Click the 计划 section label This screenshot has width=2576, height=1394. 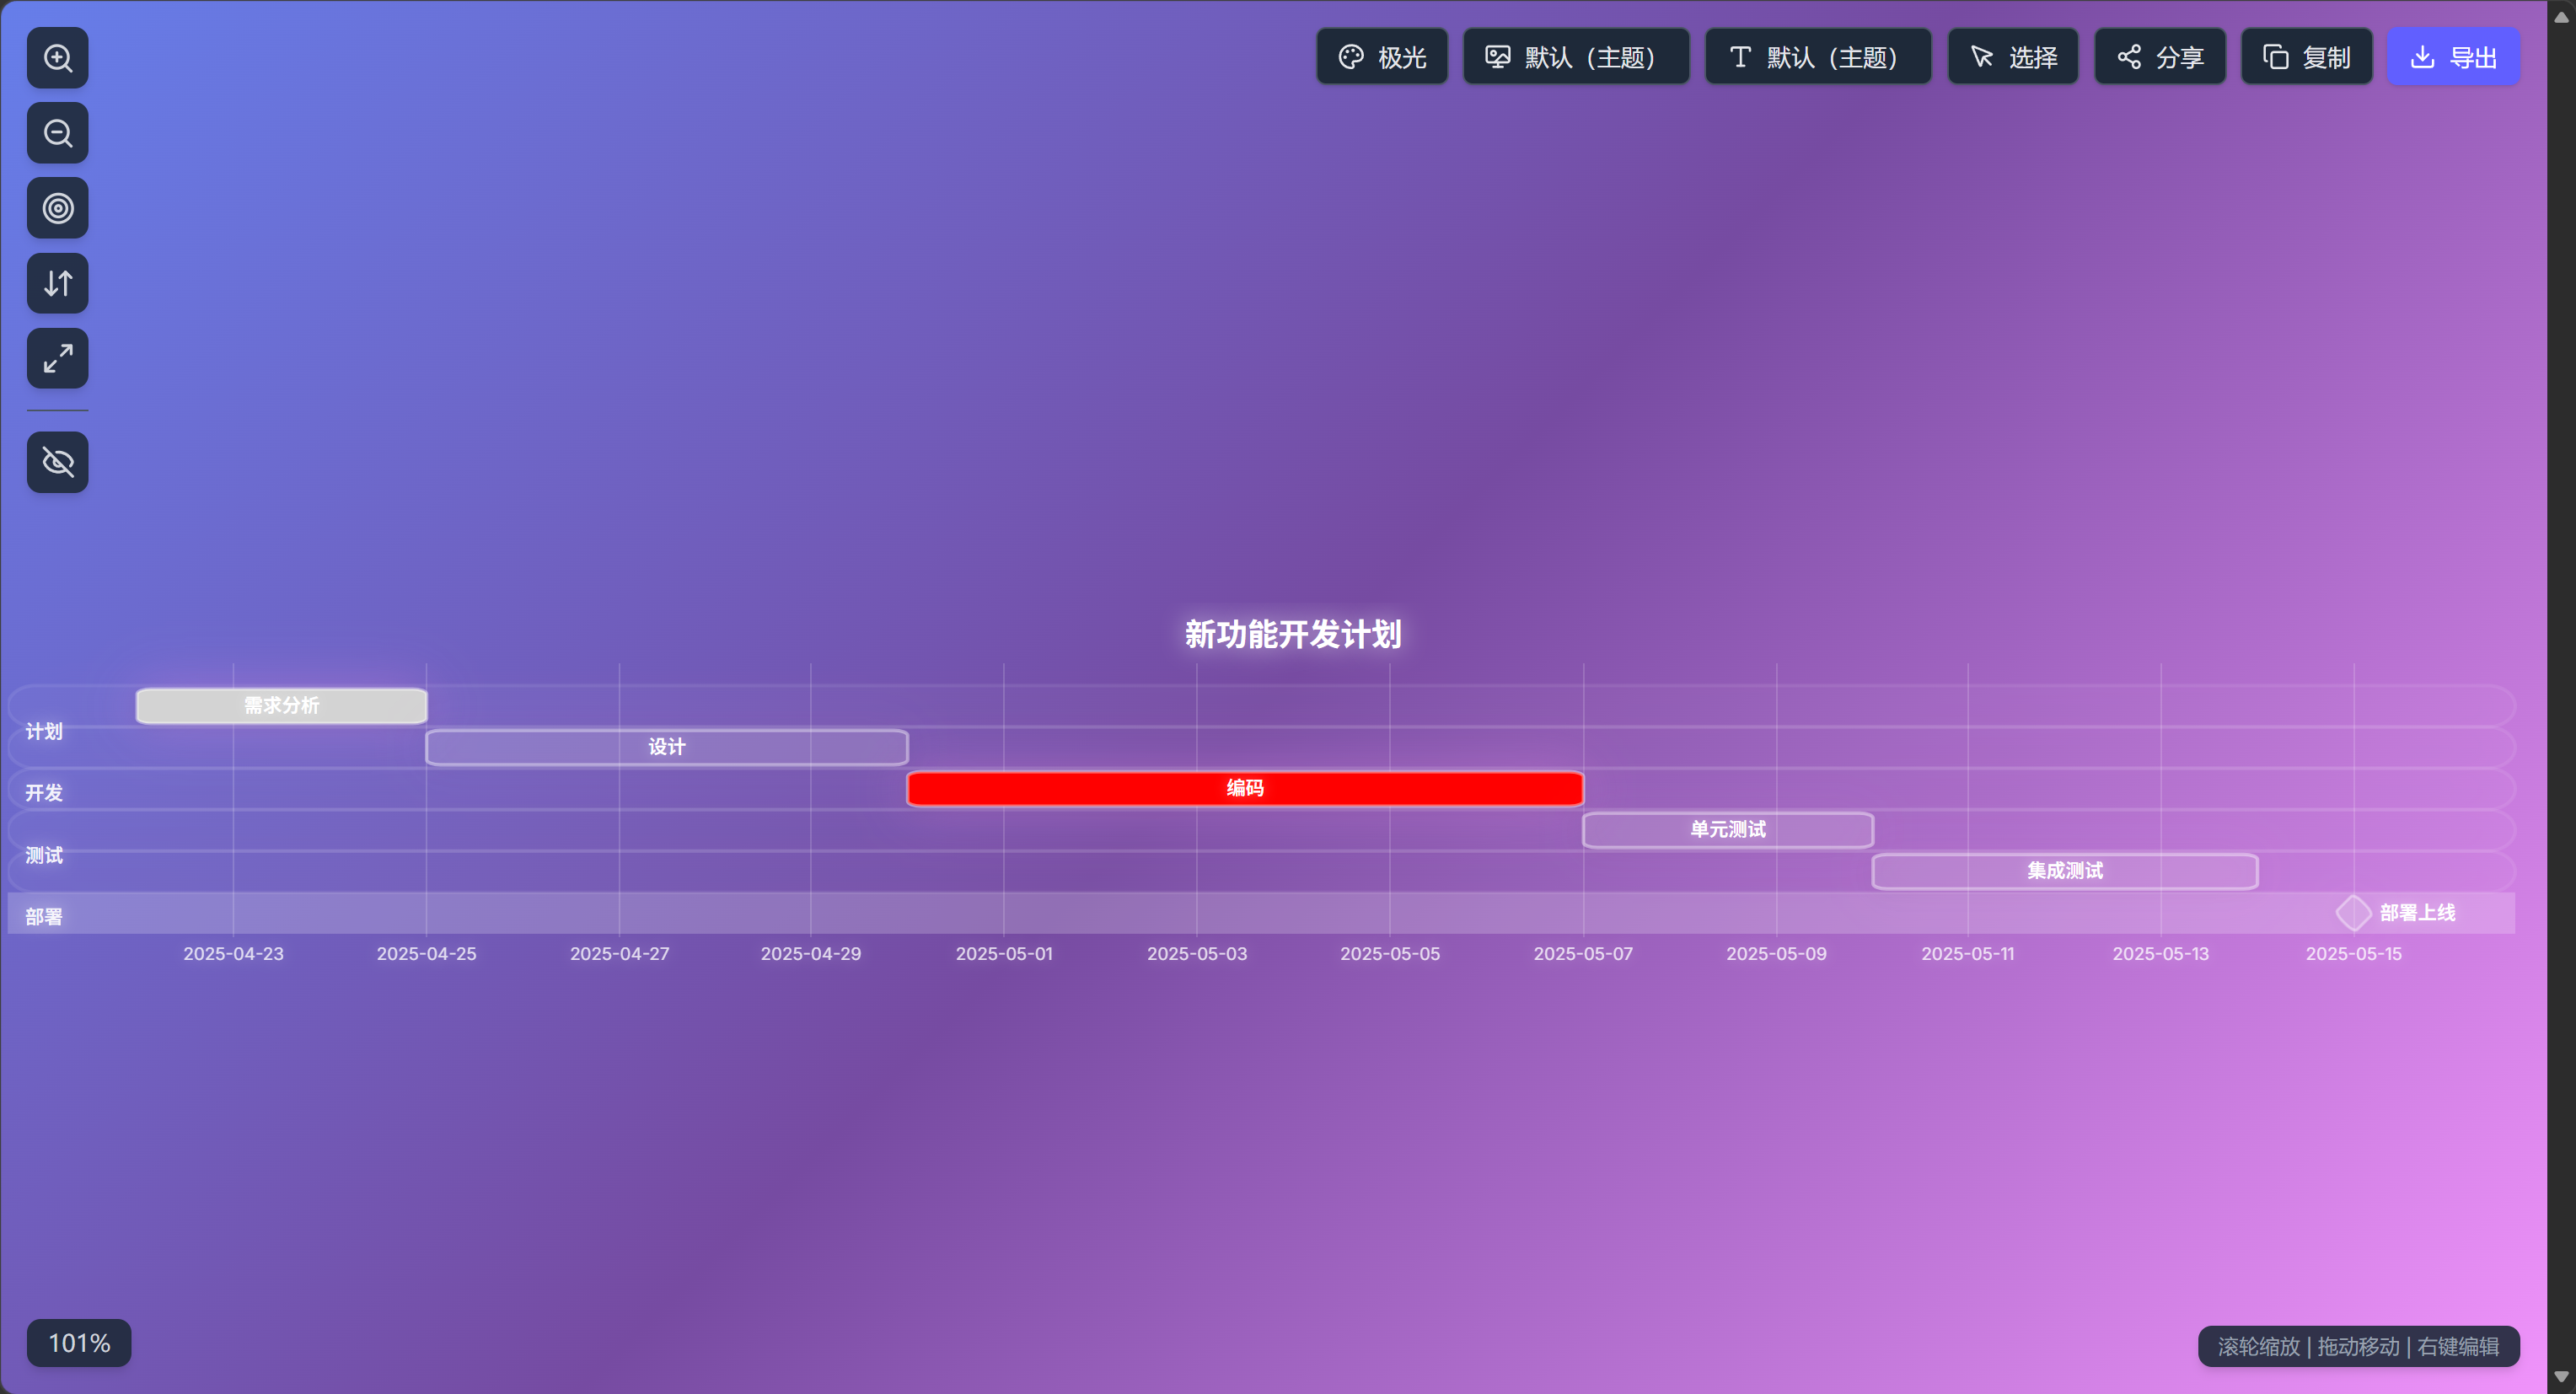tap(44, 732)
